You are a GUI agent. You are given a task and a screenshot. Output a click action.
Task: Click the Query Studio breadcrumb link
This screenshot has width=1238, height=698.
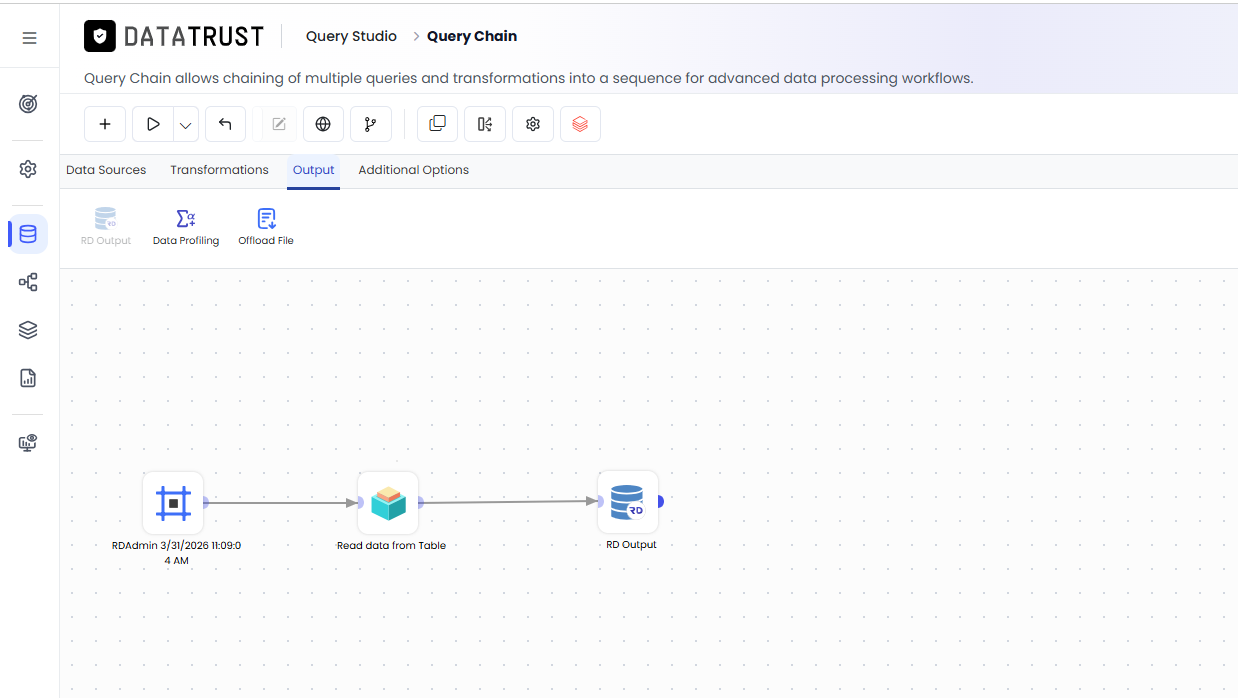(351, 36)
